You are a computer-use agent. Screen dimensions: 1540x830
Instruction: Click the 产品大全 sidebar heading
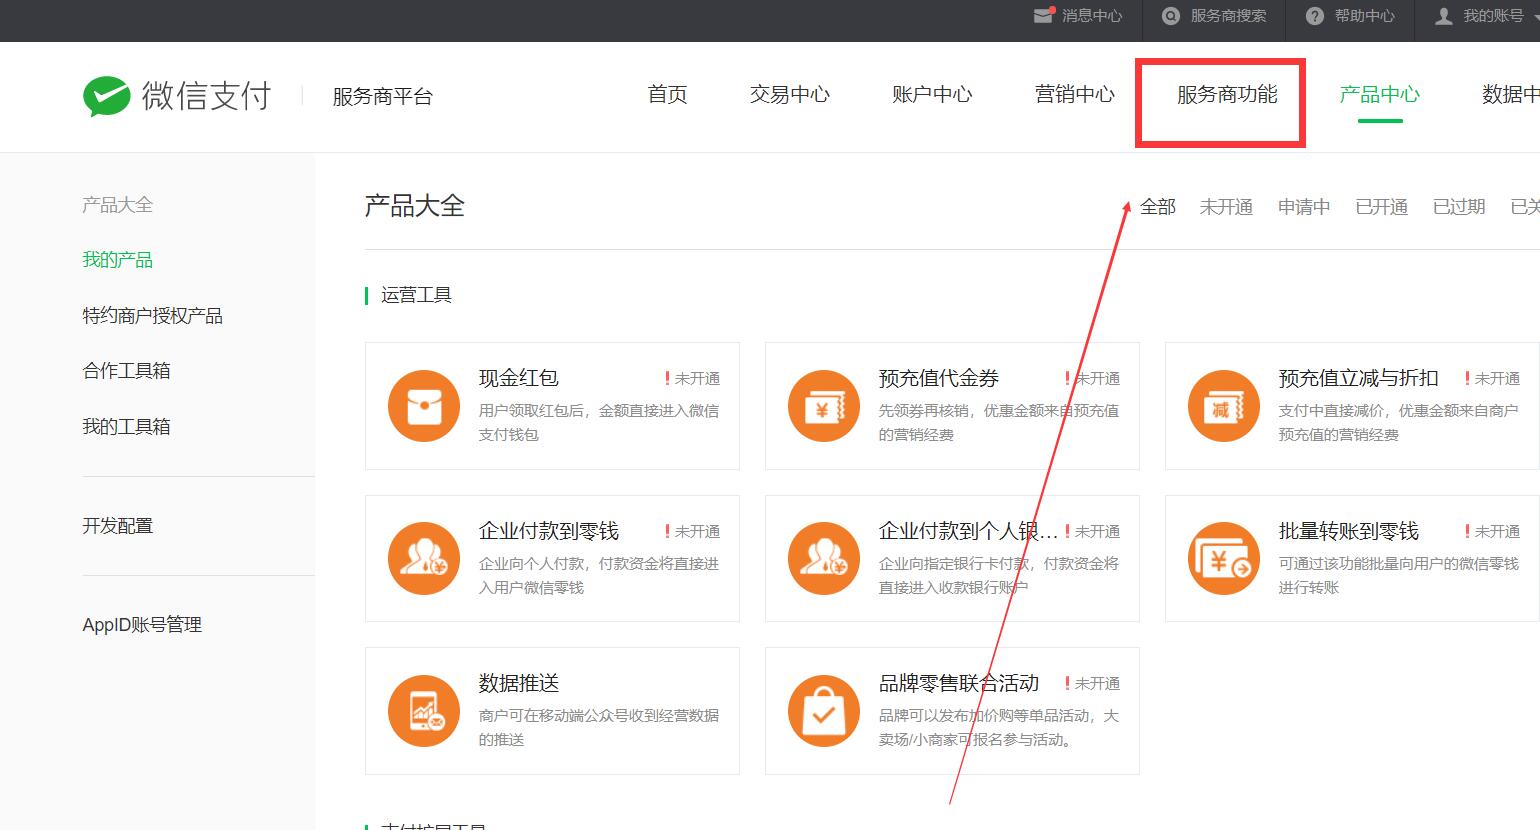(x=117, y=205)
